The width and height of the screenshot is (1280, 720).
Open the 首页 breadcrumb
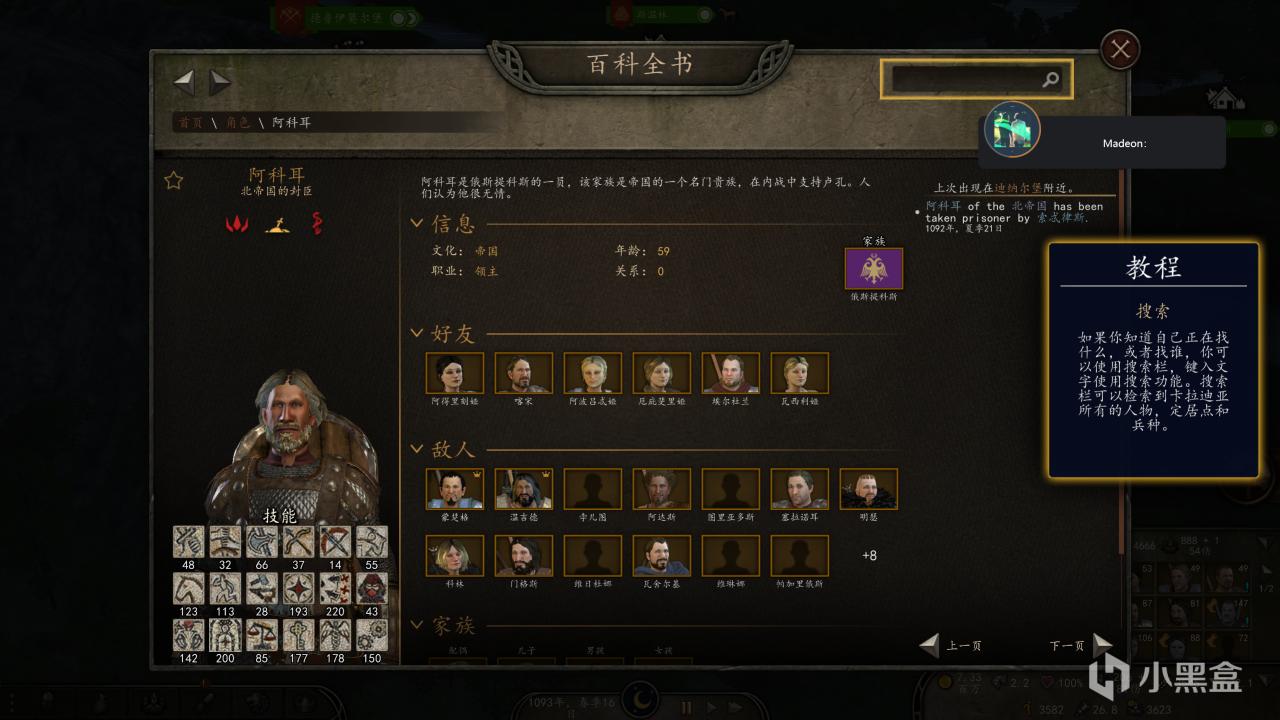[189, 122]
